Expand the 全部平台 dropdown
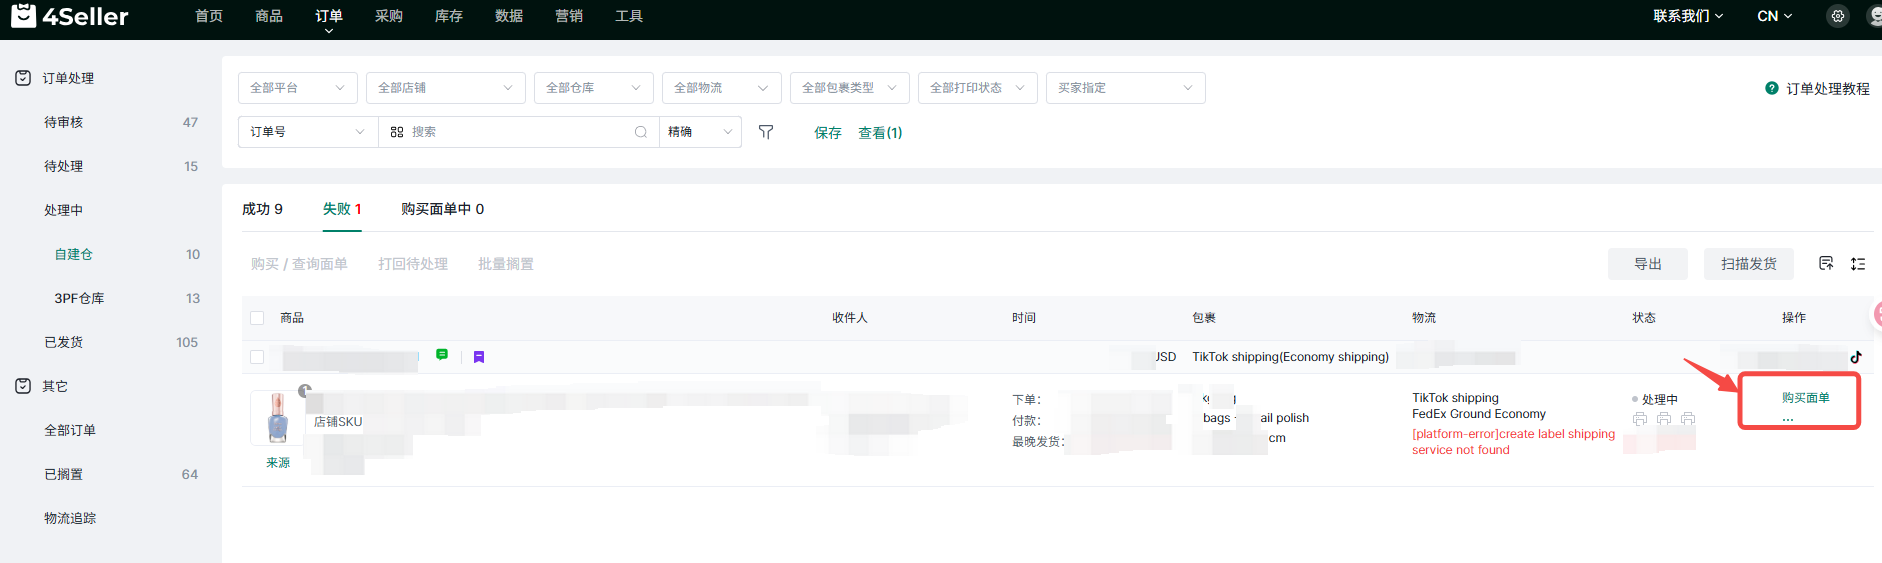Screen dimensions: 1882x563 [297, 88]
